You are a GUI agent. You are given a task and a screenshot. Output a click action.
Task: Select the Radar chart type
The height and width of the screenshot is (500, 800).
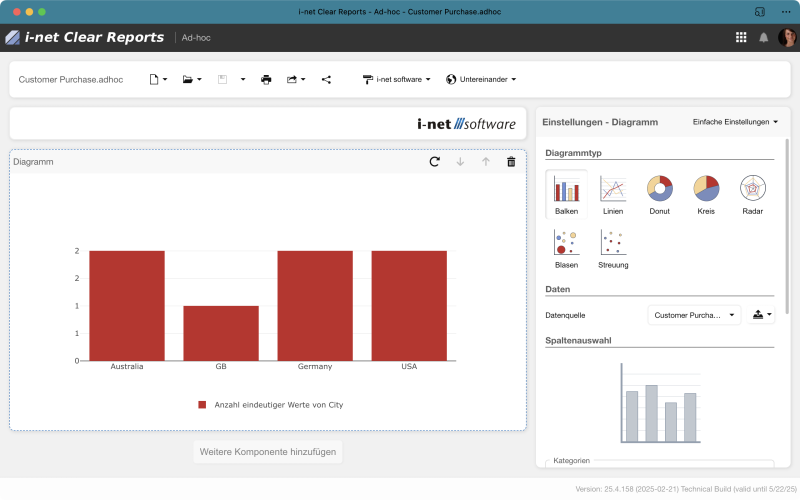(x=752, y=194)
